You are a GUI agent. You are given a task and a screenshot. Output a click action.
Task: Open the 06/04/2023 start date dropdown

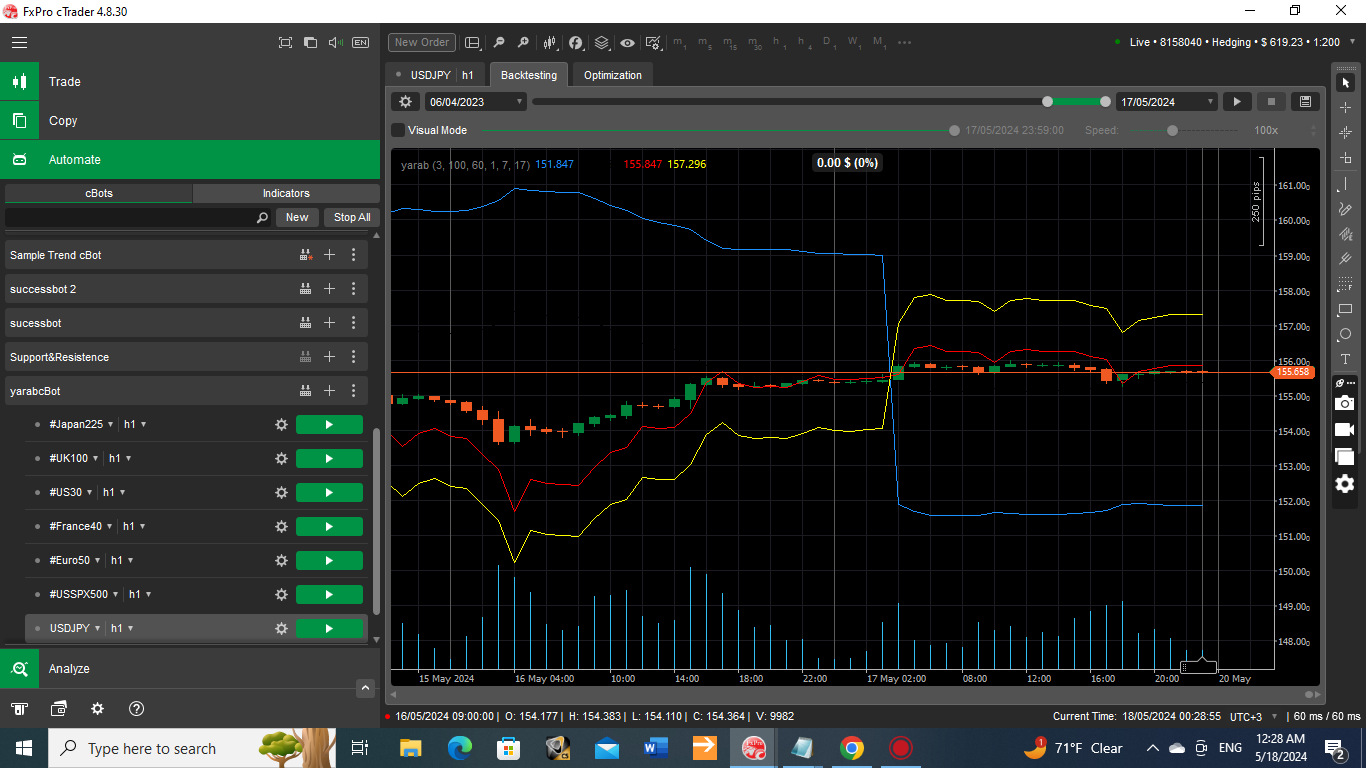click(476, 102)
